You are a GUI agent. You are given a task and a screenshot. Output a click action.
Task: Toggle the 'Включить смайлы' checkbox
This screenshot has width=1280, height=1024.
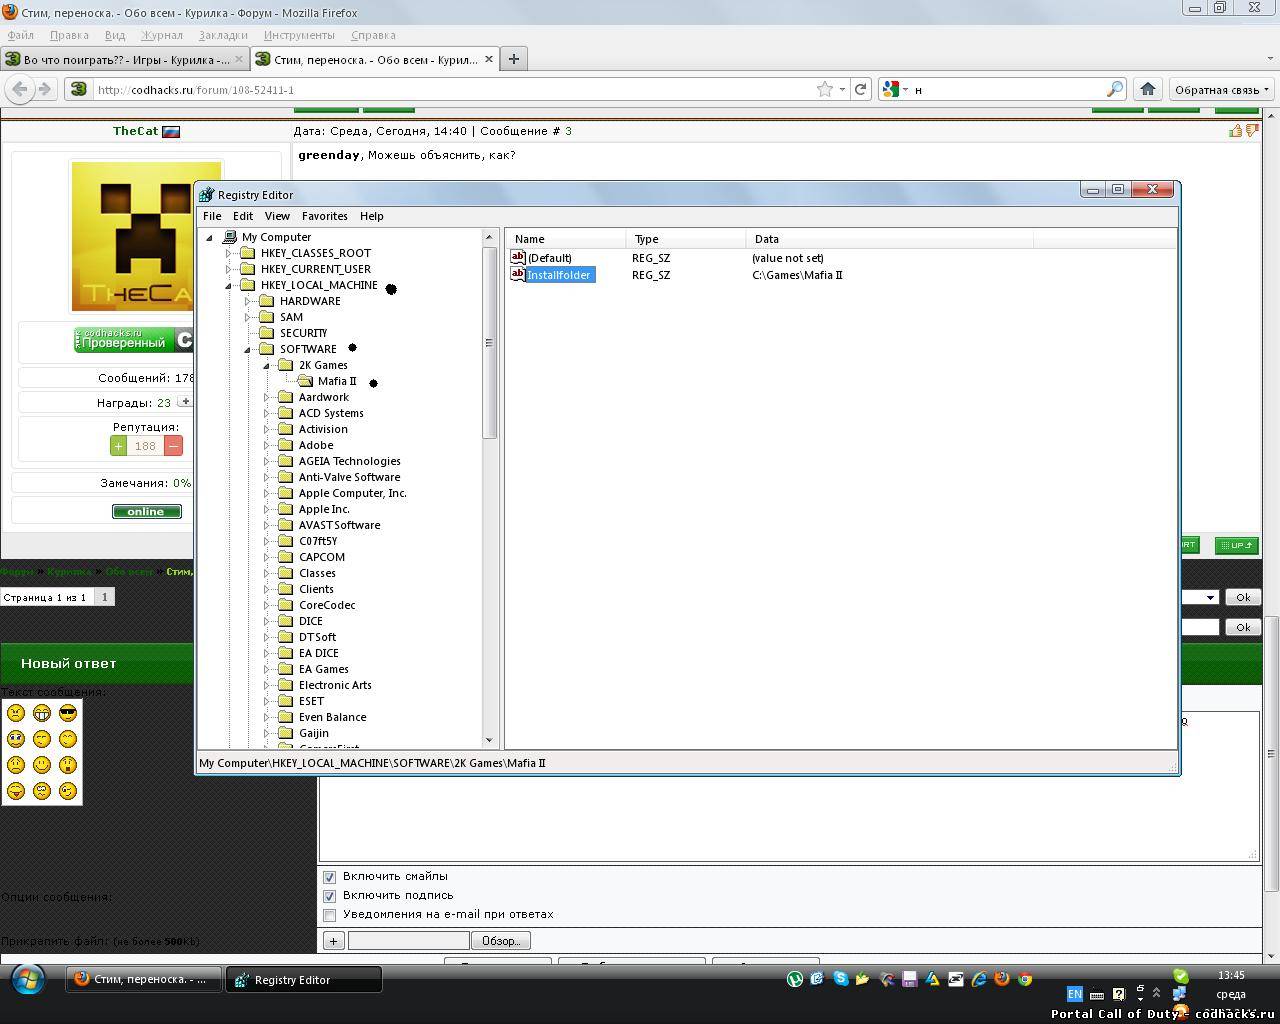pos(329,877)
